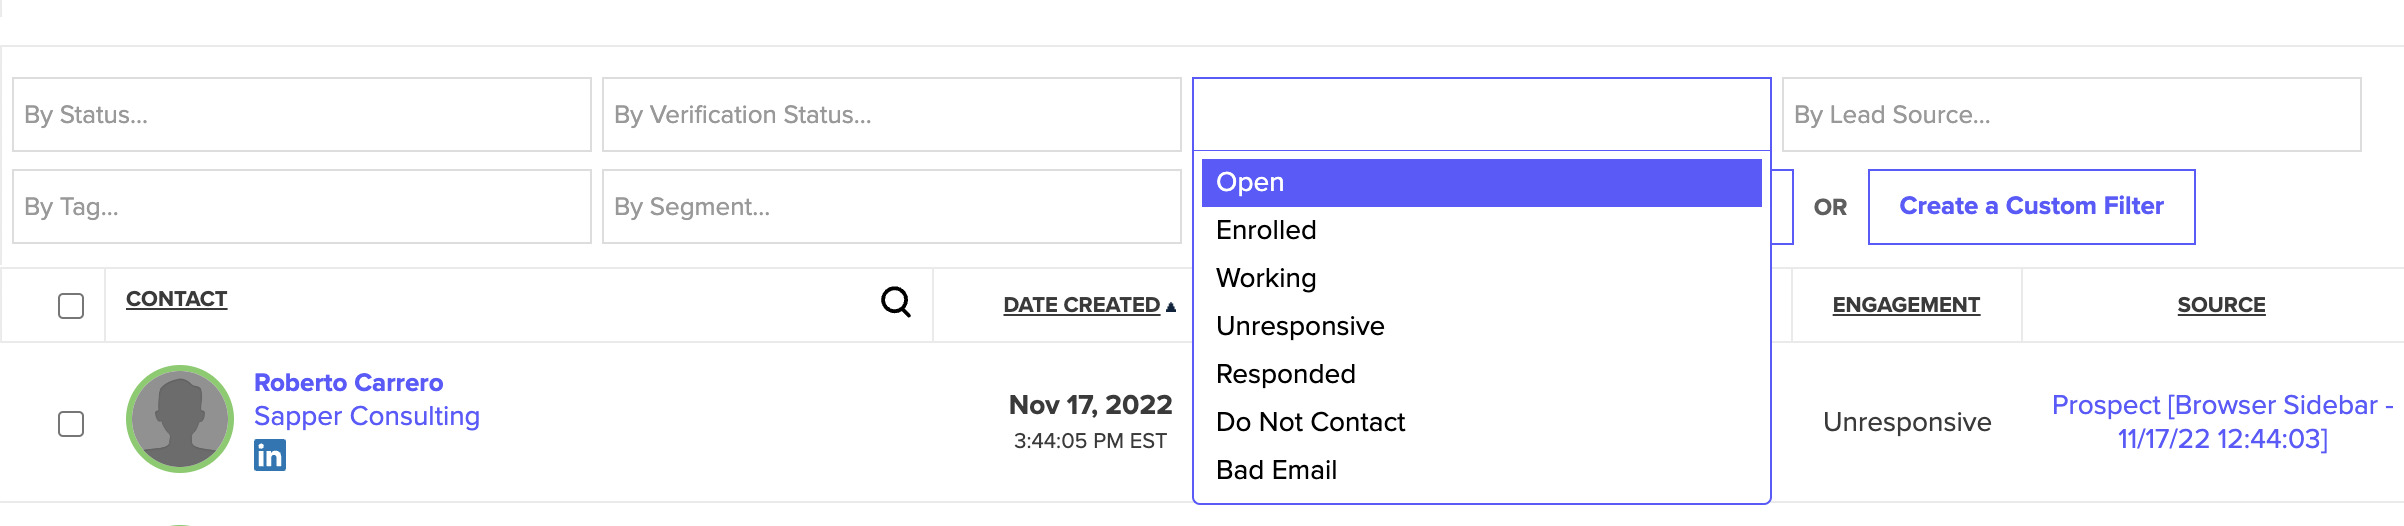The image size is (2404, 526).
Task: Click the contact search magnifier icon
Action: point(896,302)
